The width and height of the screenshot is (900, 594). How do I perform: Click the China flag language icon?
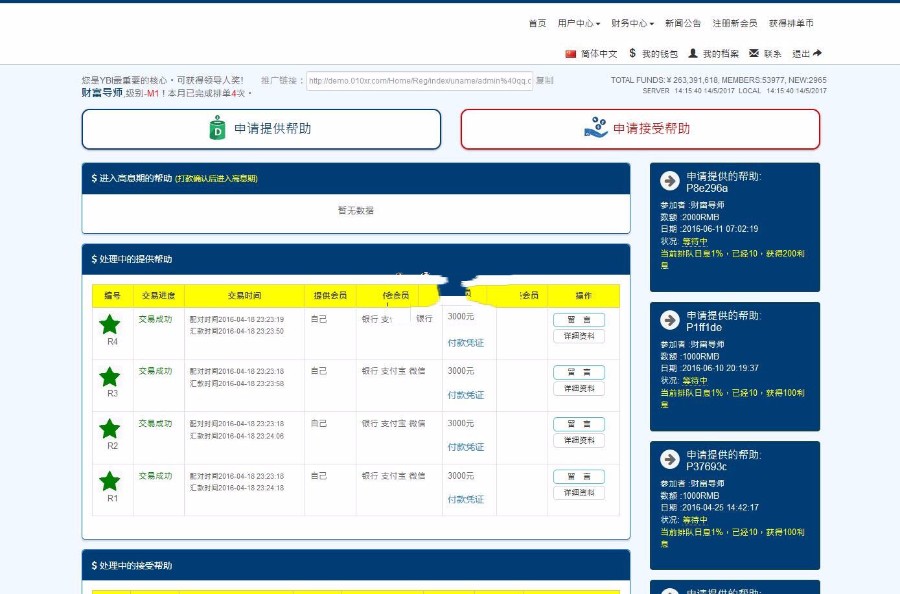coord(570,54)
